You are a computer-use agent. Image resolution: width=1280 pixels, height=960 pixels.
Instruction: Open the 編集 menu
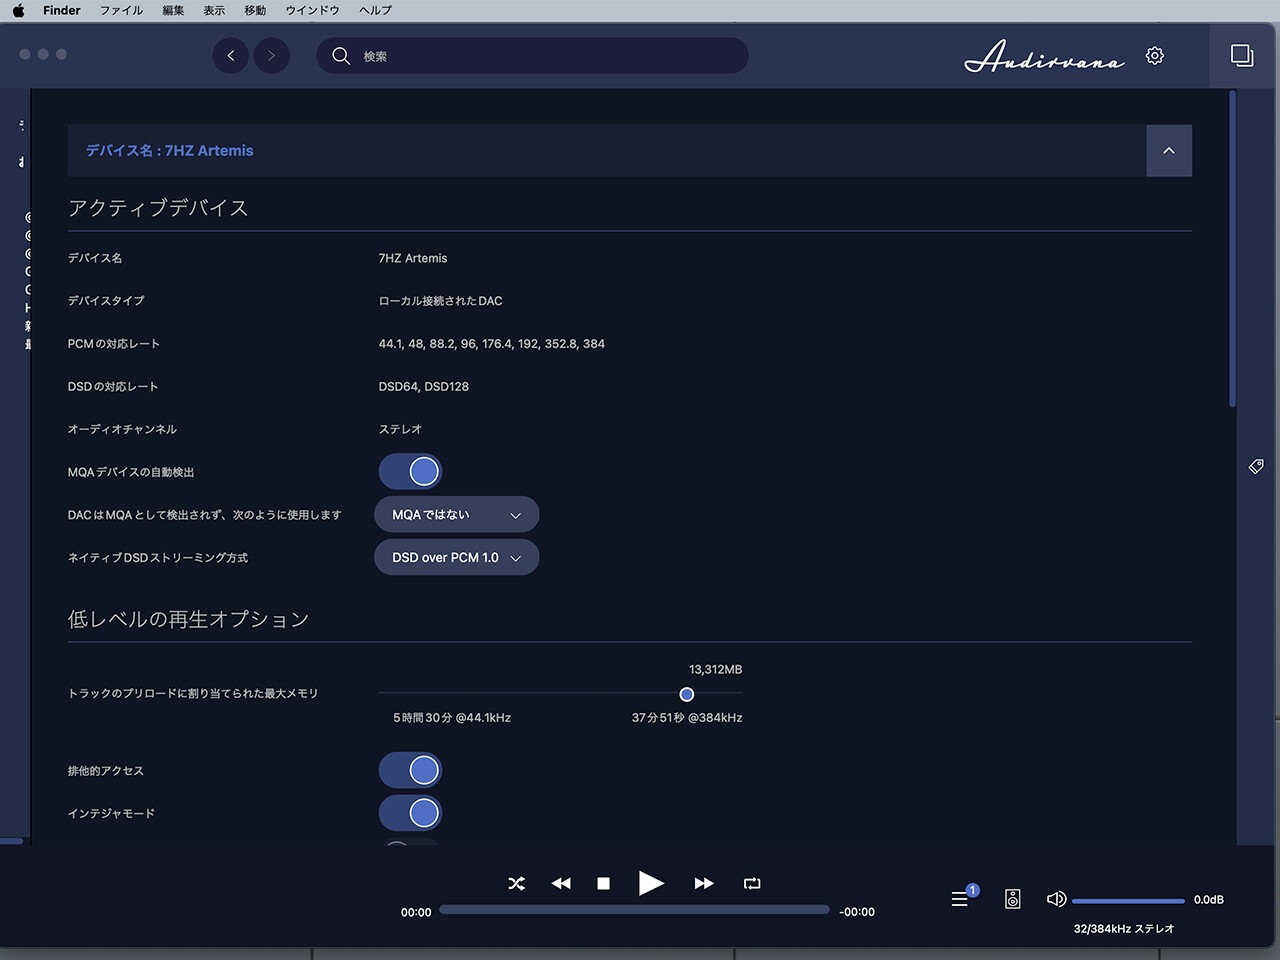173,10
